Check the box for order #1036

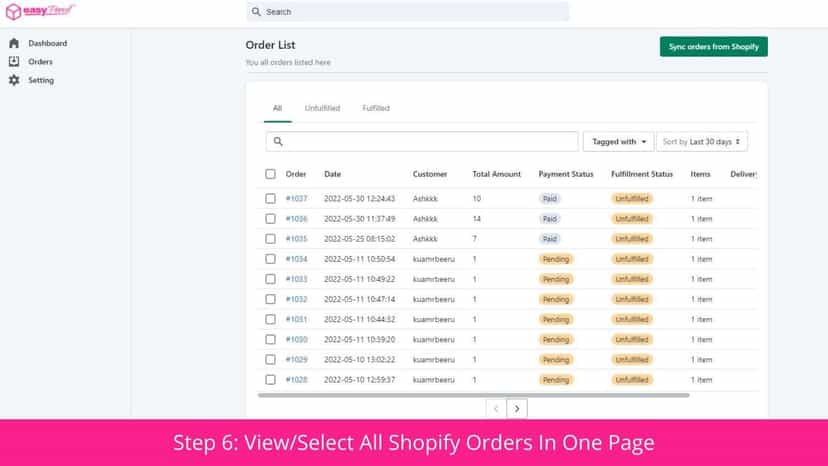click(x=270, y=219)
